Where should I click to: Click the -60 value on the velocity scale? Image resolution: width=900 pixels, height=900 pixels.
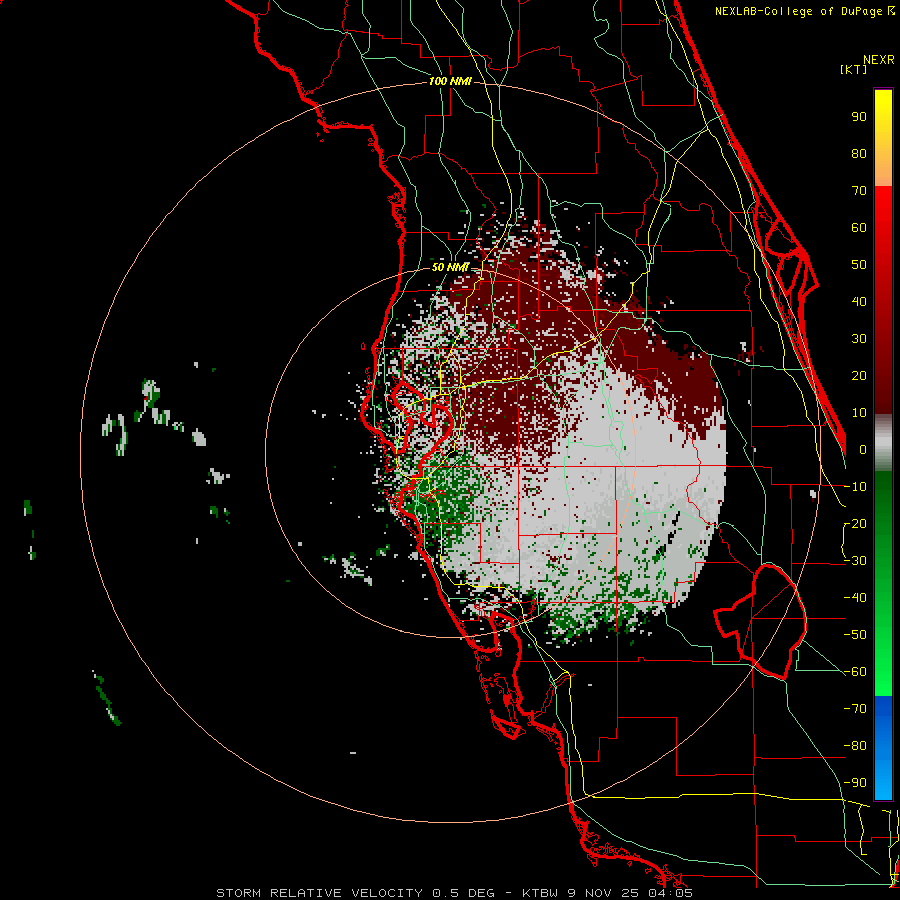[855, 672]
